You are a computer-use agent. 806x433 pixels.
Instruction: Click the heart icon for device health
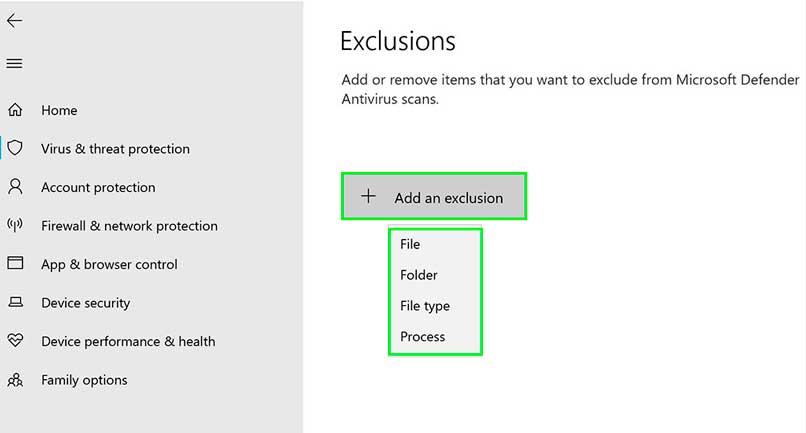[x=15, y=340]
